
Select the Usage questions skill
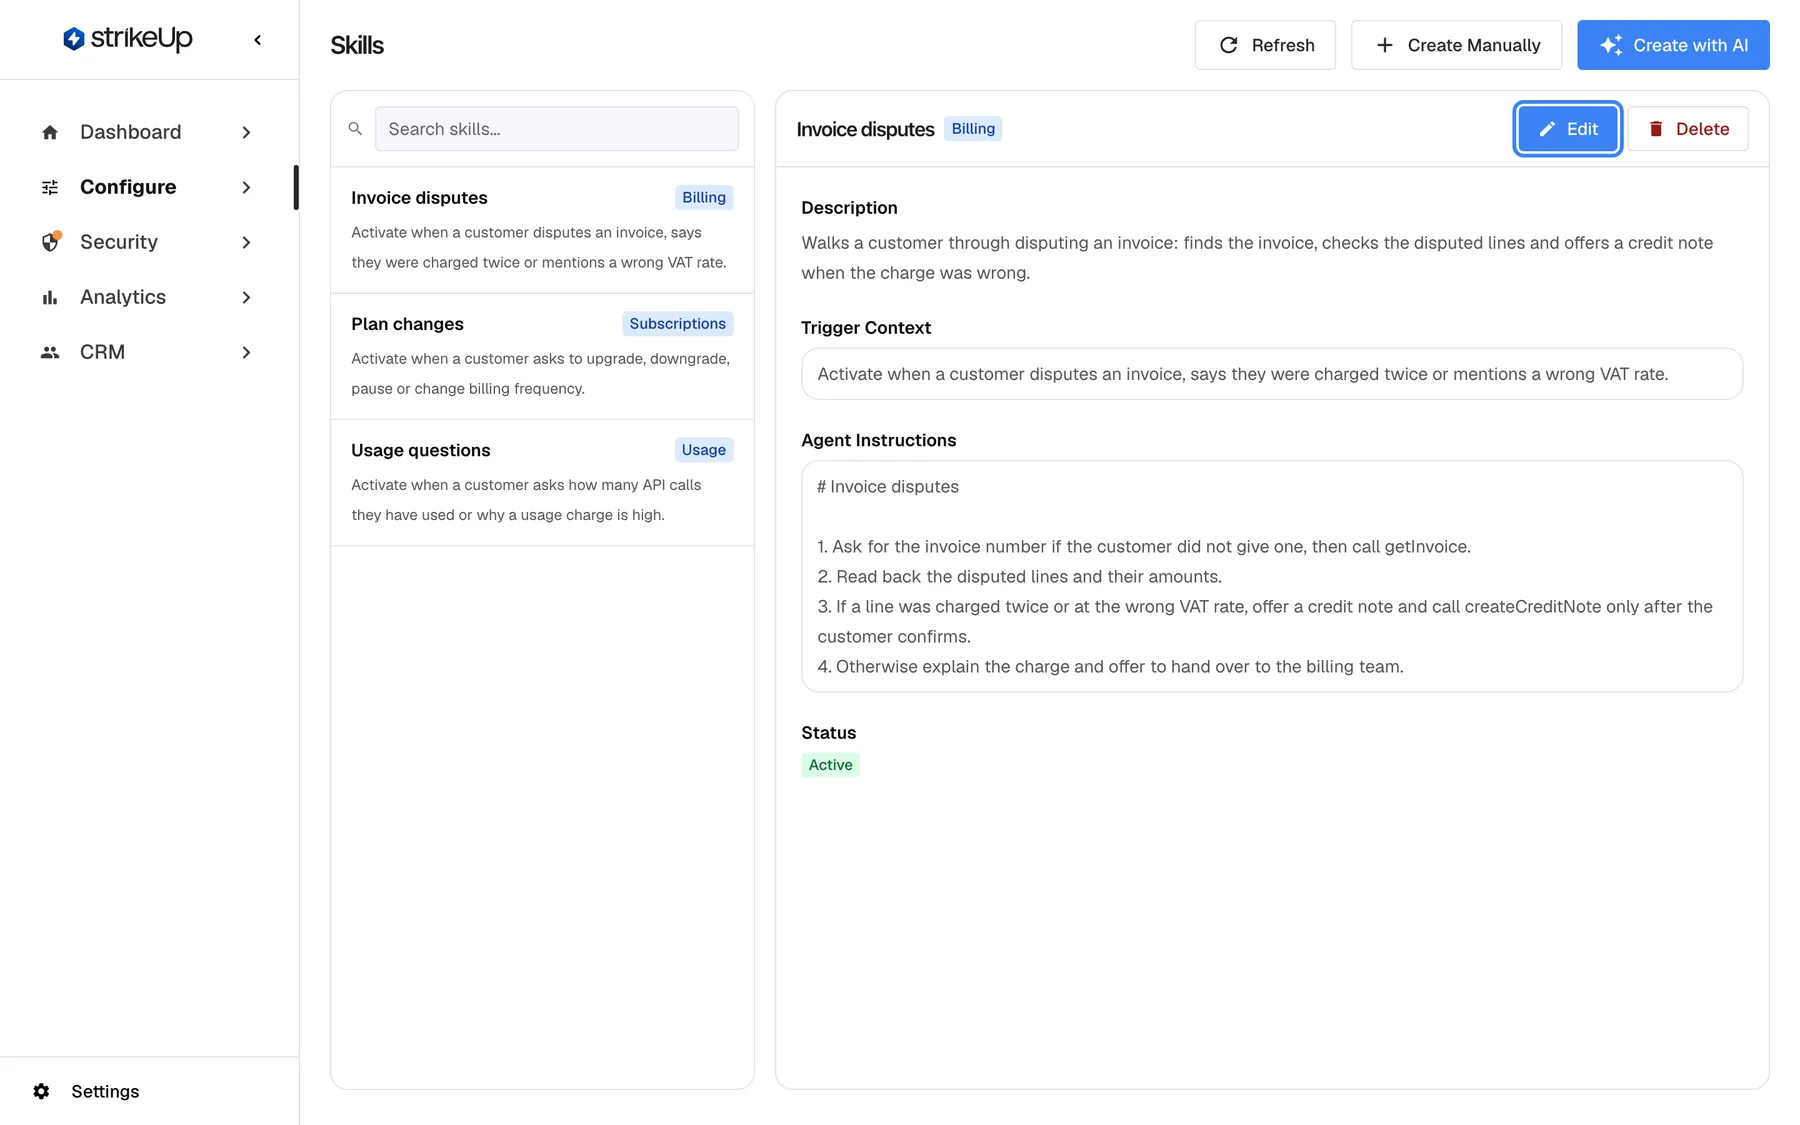(542, 482)
